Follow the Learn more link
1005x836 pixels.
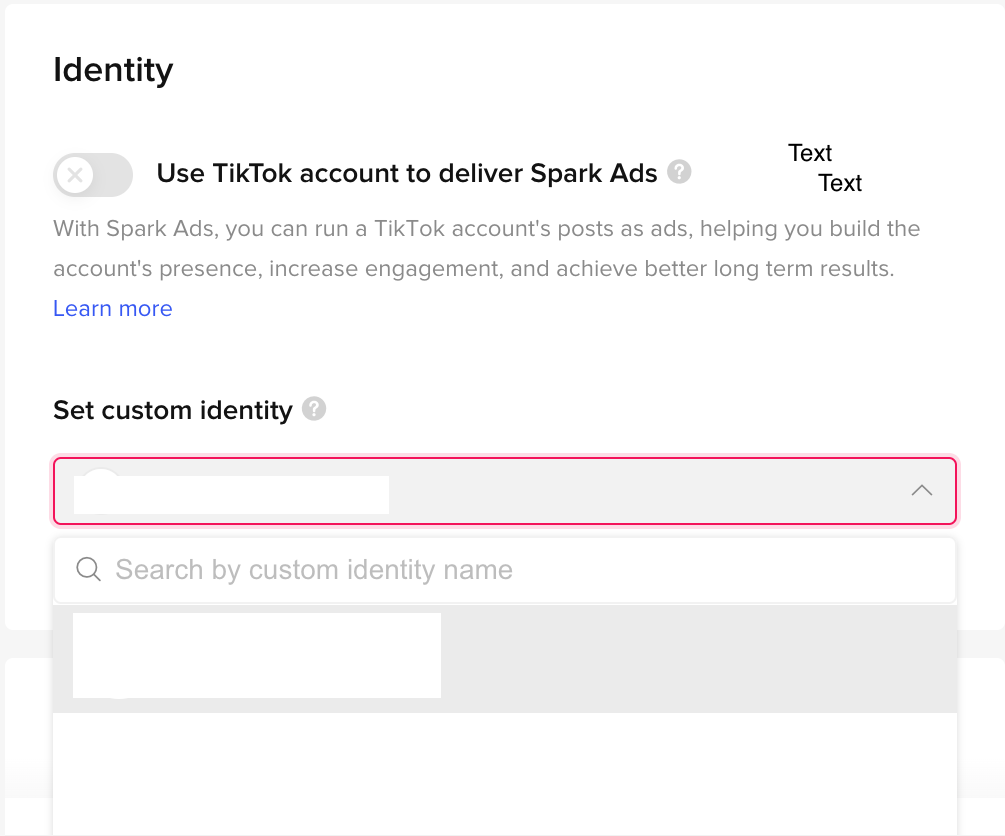113,308
